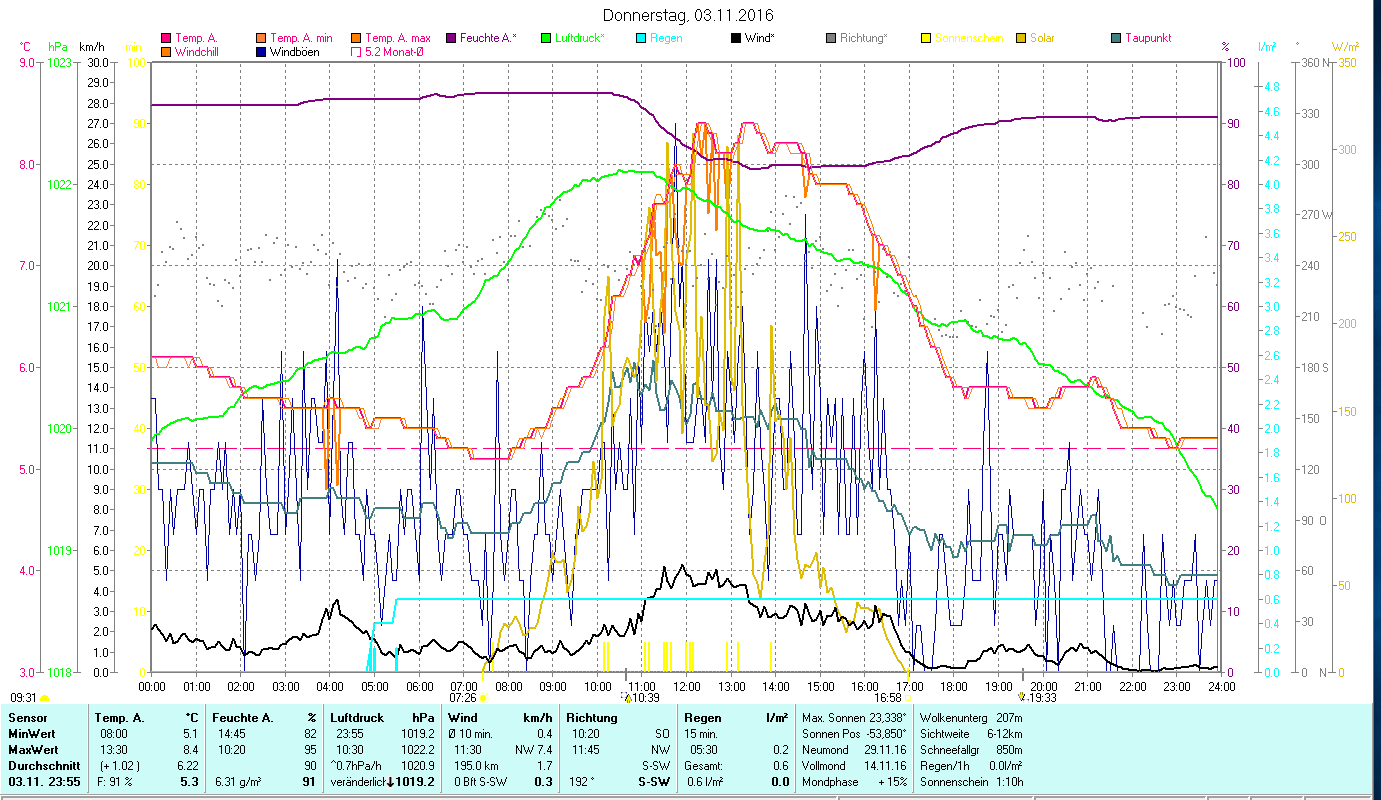
Task: Click the red falling pressure trend arrow
Action: pyautogui.click(x=390, y=782)
